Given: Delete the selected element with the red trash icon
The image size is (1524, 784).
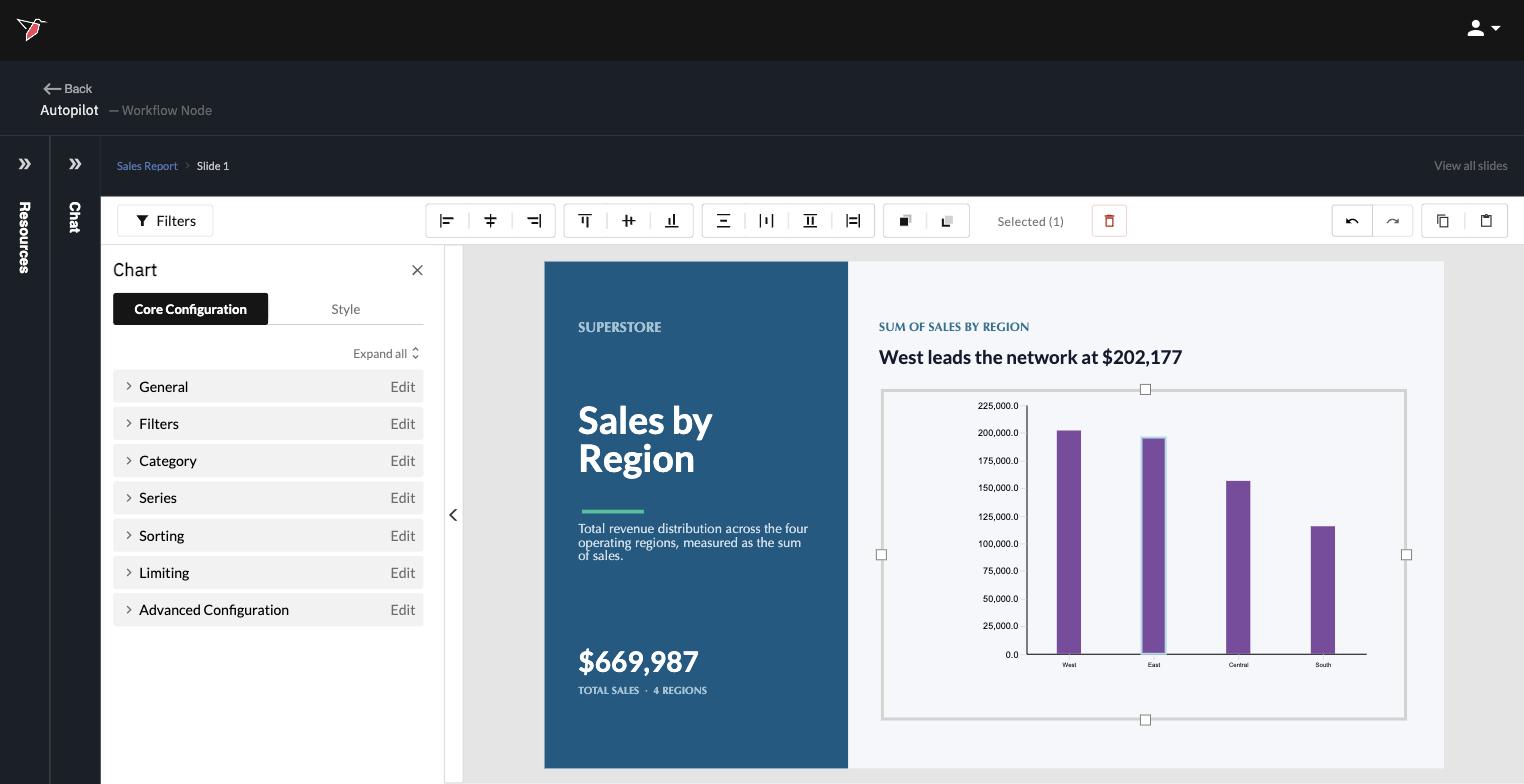Looking at the screenshot, I should (1109, 221).
